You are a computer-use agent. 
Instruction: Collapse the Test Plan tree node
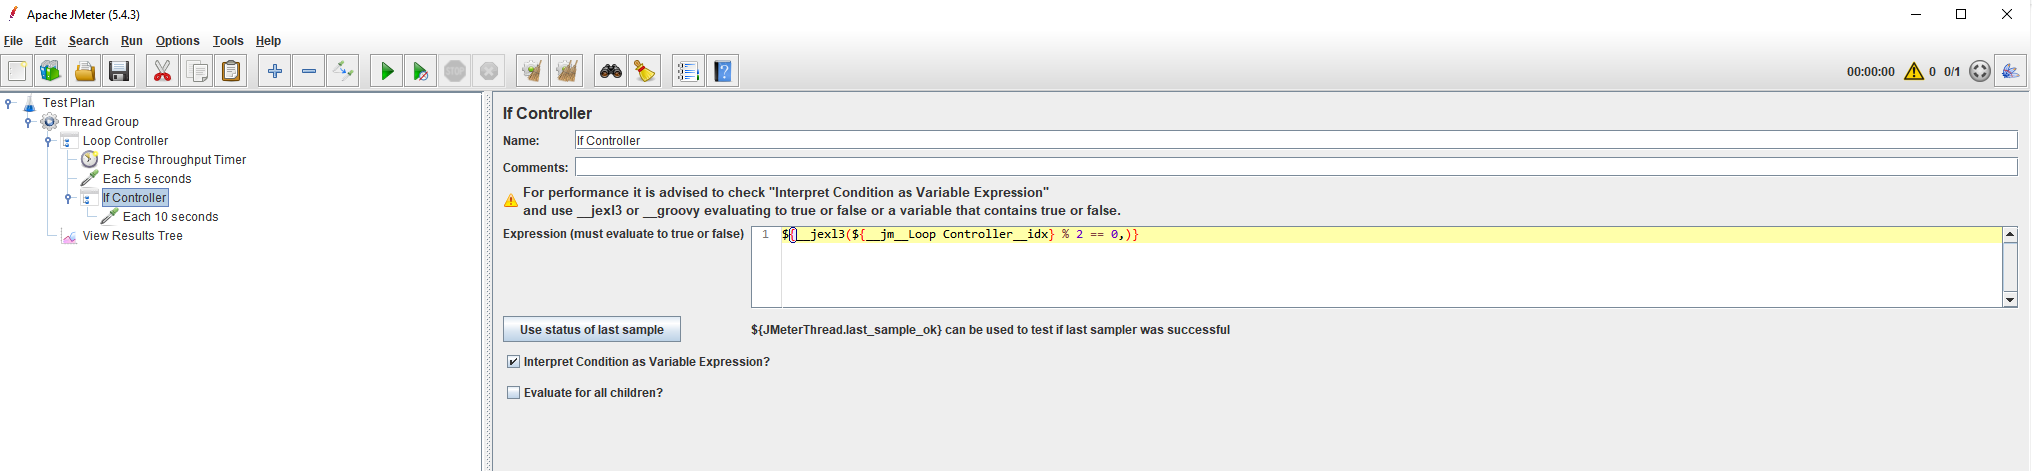click(9, 103)
